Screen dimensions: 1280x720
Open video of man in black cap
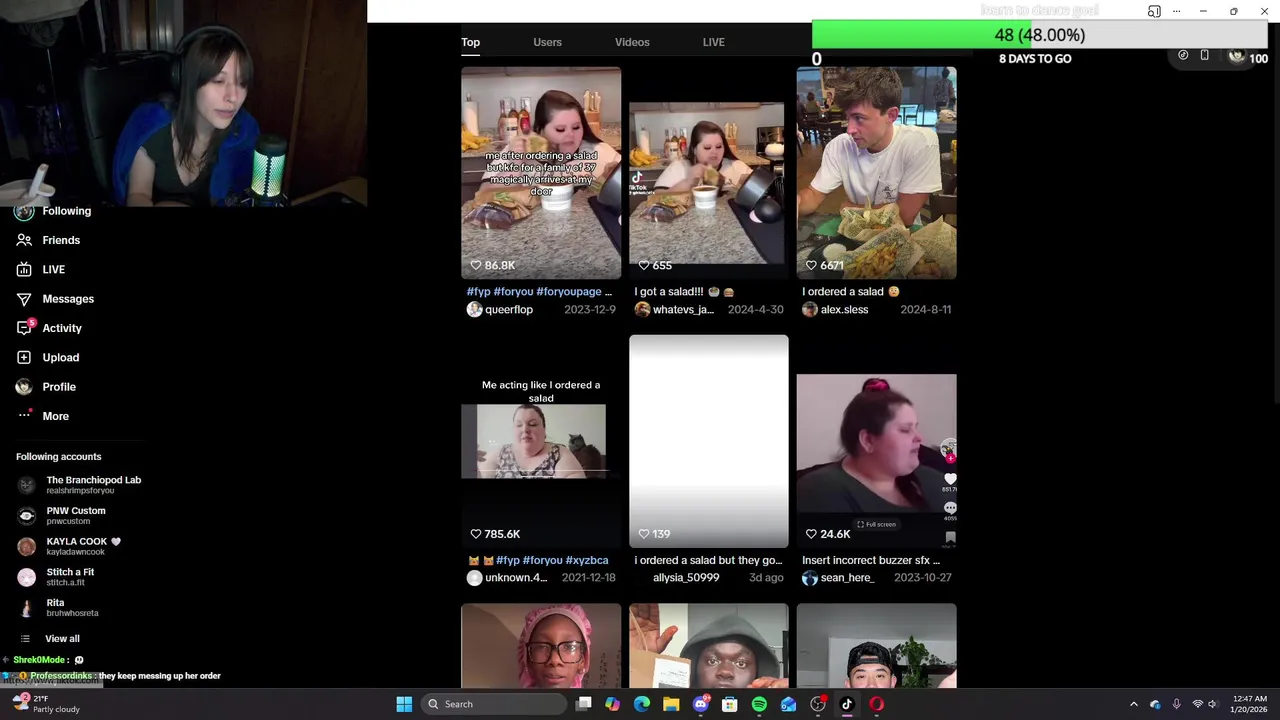(877, 645)
